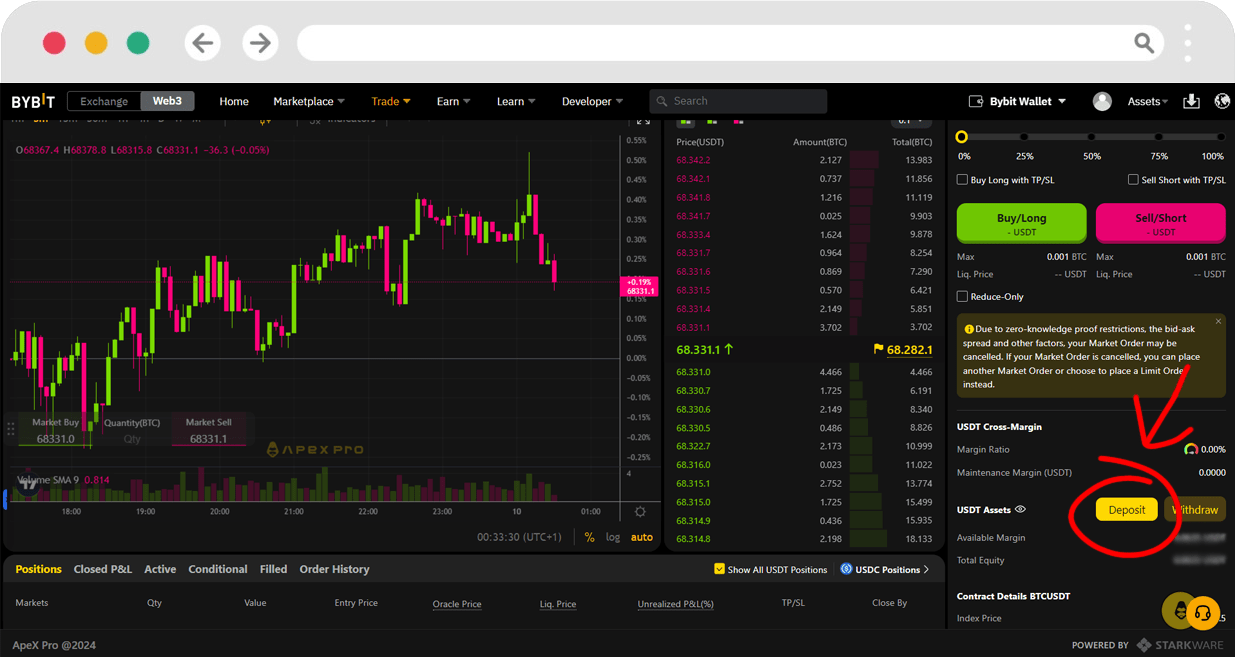Viewport: 1235px width, 657px height.
Task: Enable Sell Short with TP/SL checkbox
Action: pos(1133,180)
